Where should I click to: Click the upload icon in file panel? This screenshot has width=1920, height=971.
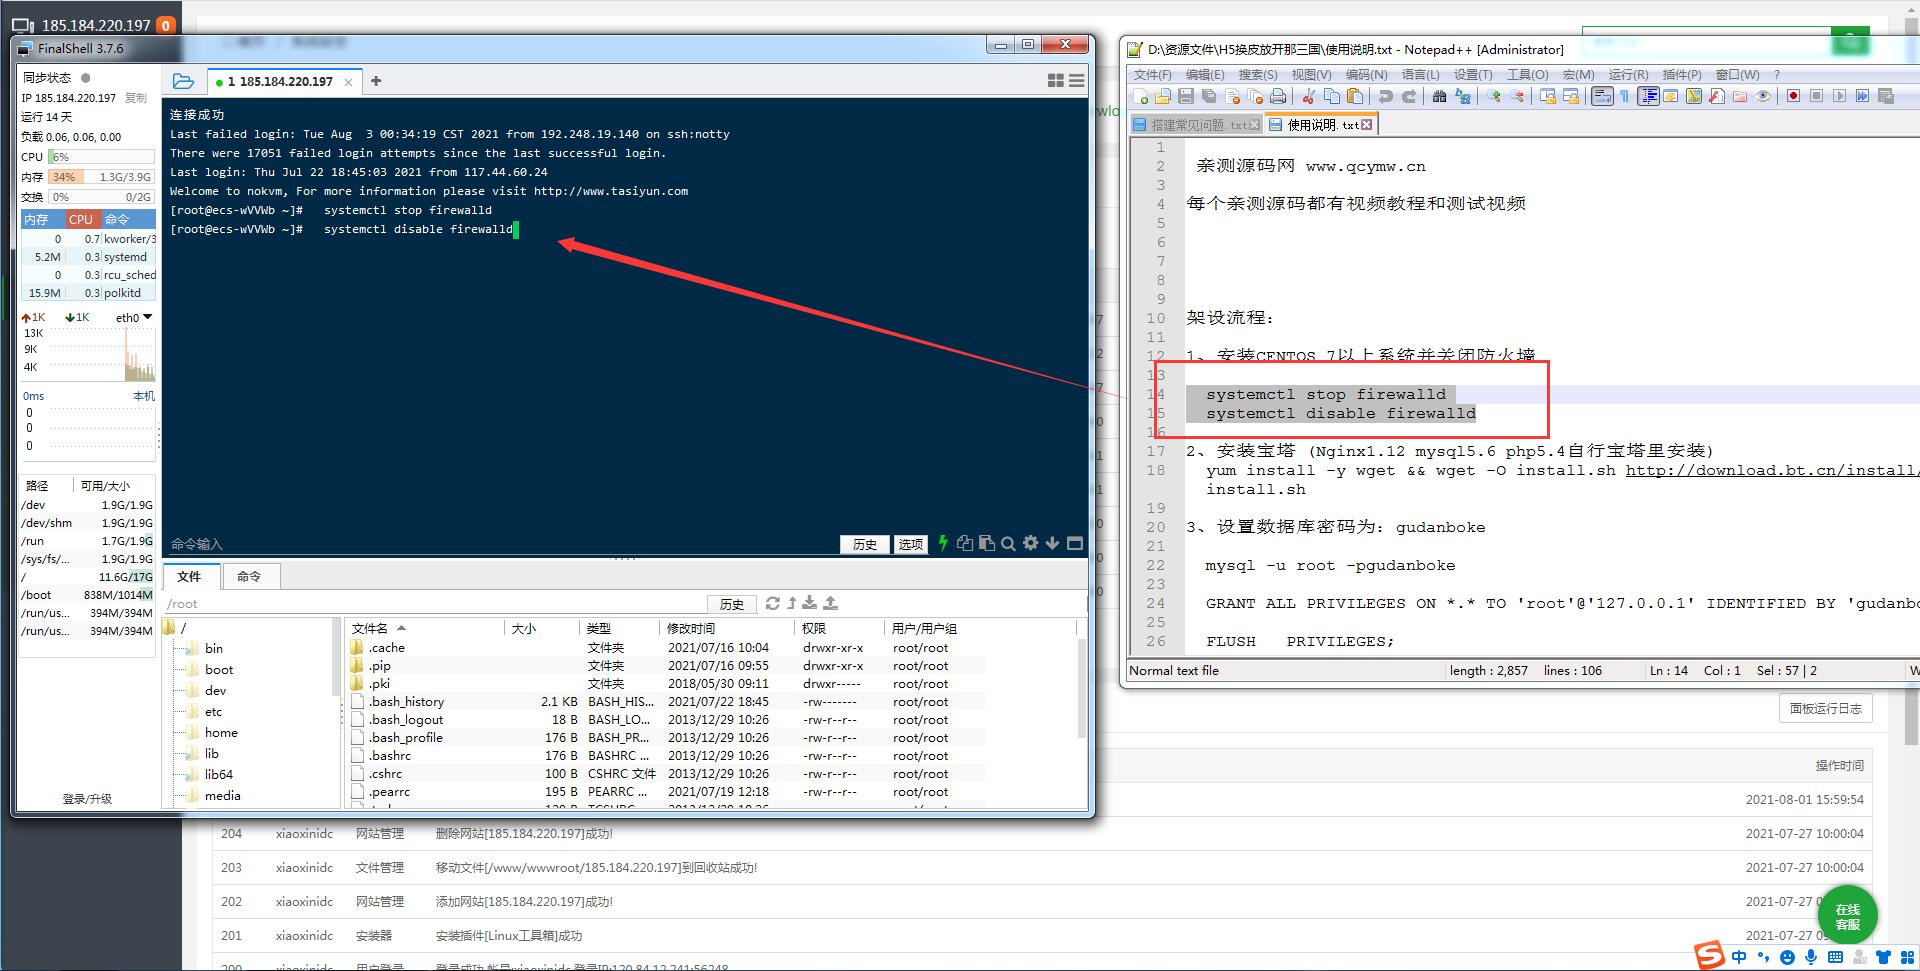coord(830,603)
